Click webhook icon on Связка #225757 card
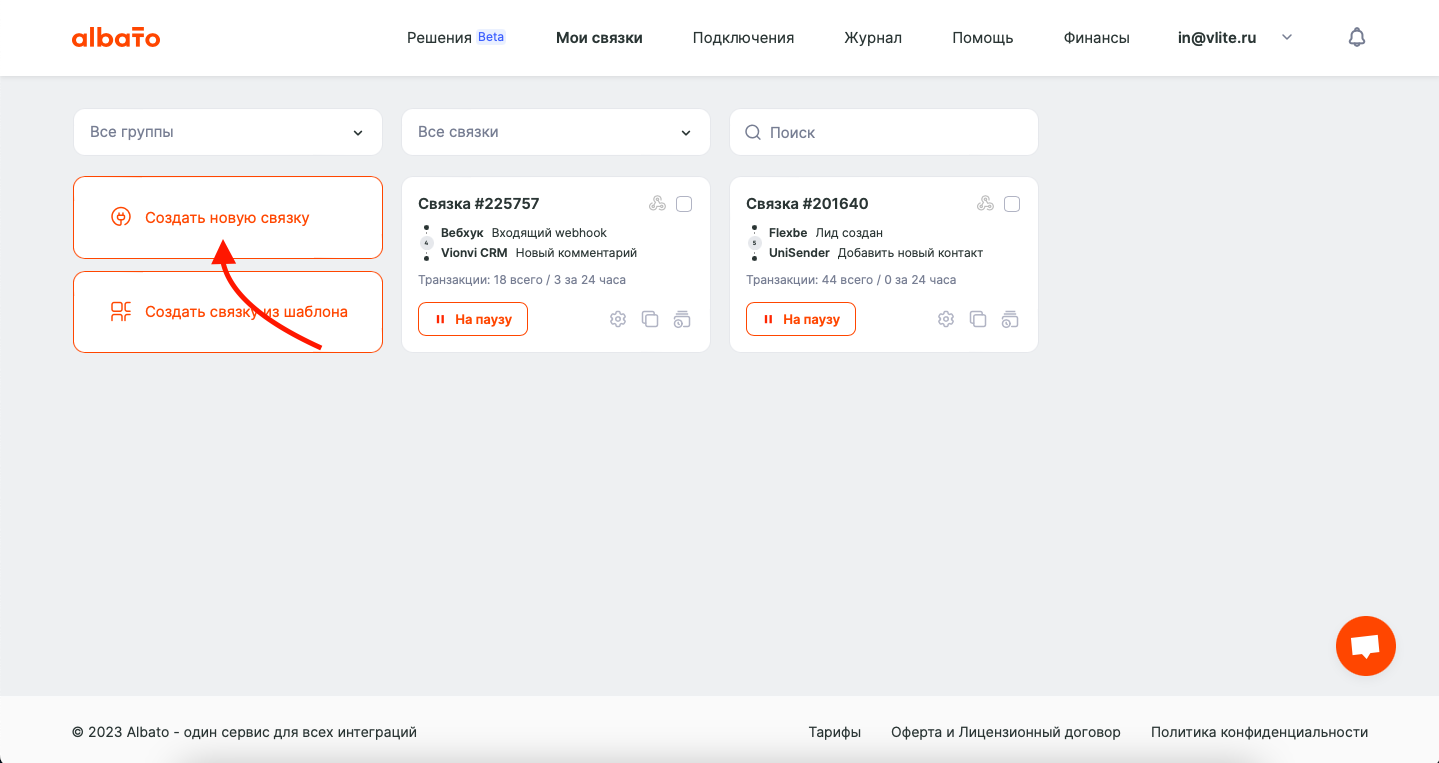This screenshot has width=1439, height=763. (x=657, y=204)
